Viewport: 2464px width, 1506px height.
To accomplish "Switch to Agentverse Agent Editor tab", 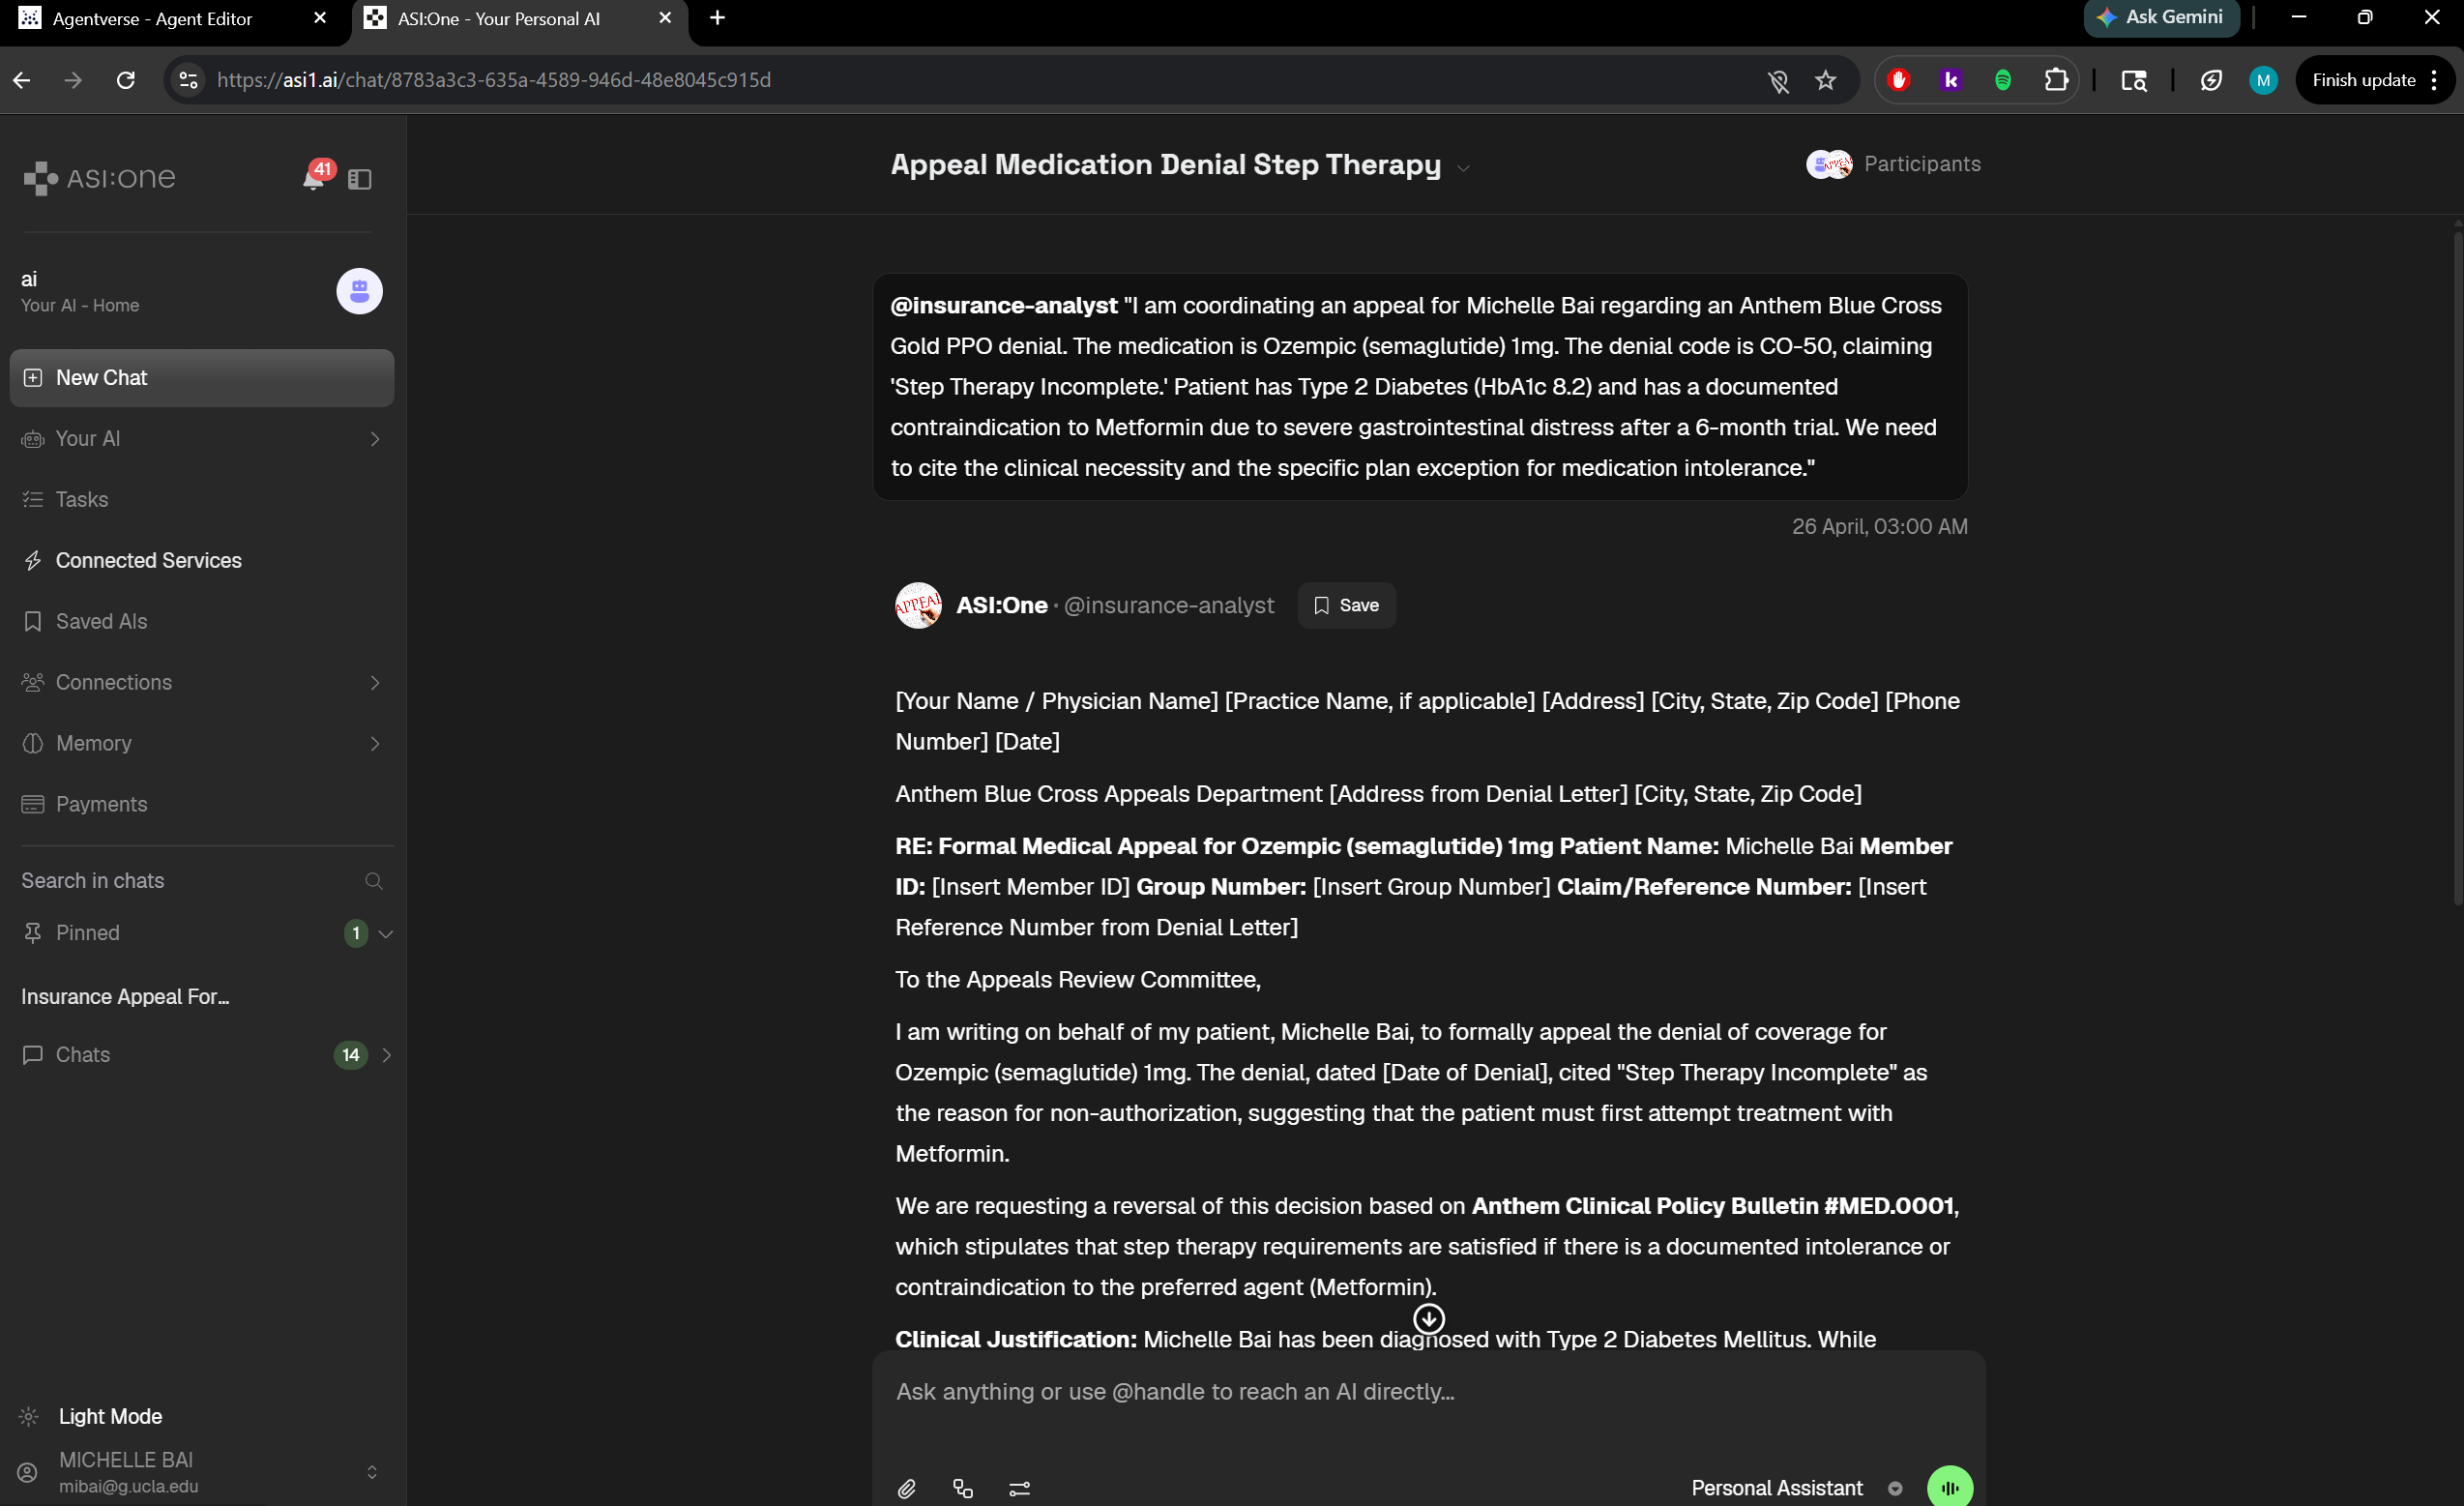I will click(x=152, y=19).
